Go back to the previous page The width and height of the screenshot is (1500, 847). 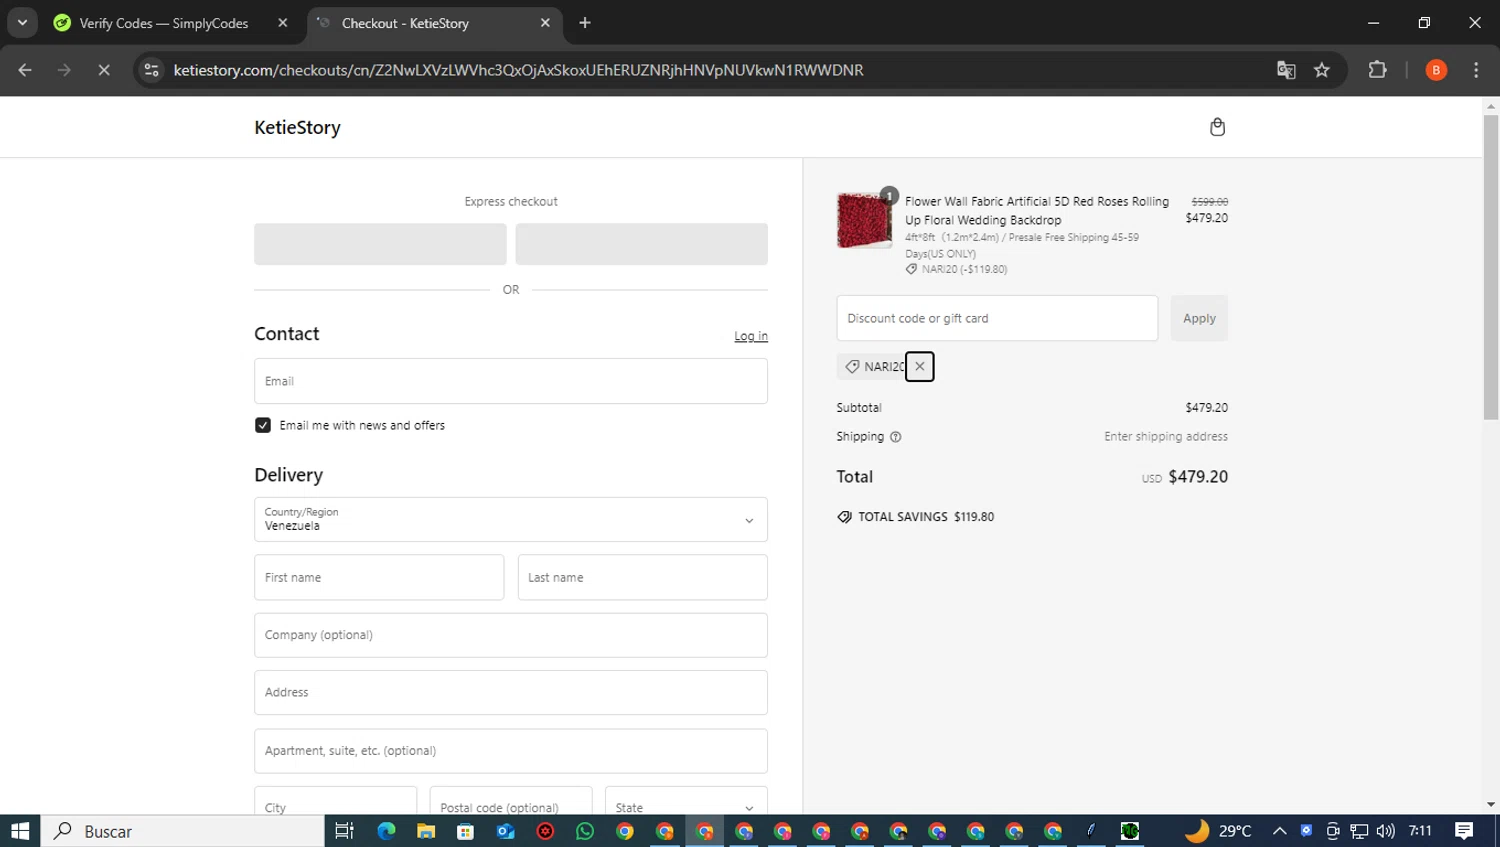click(x=25, y=70)
